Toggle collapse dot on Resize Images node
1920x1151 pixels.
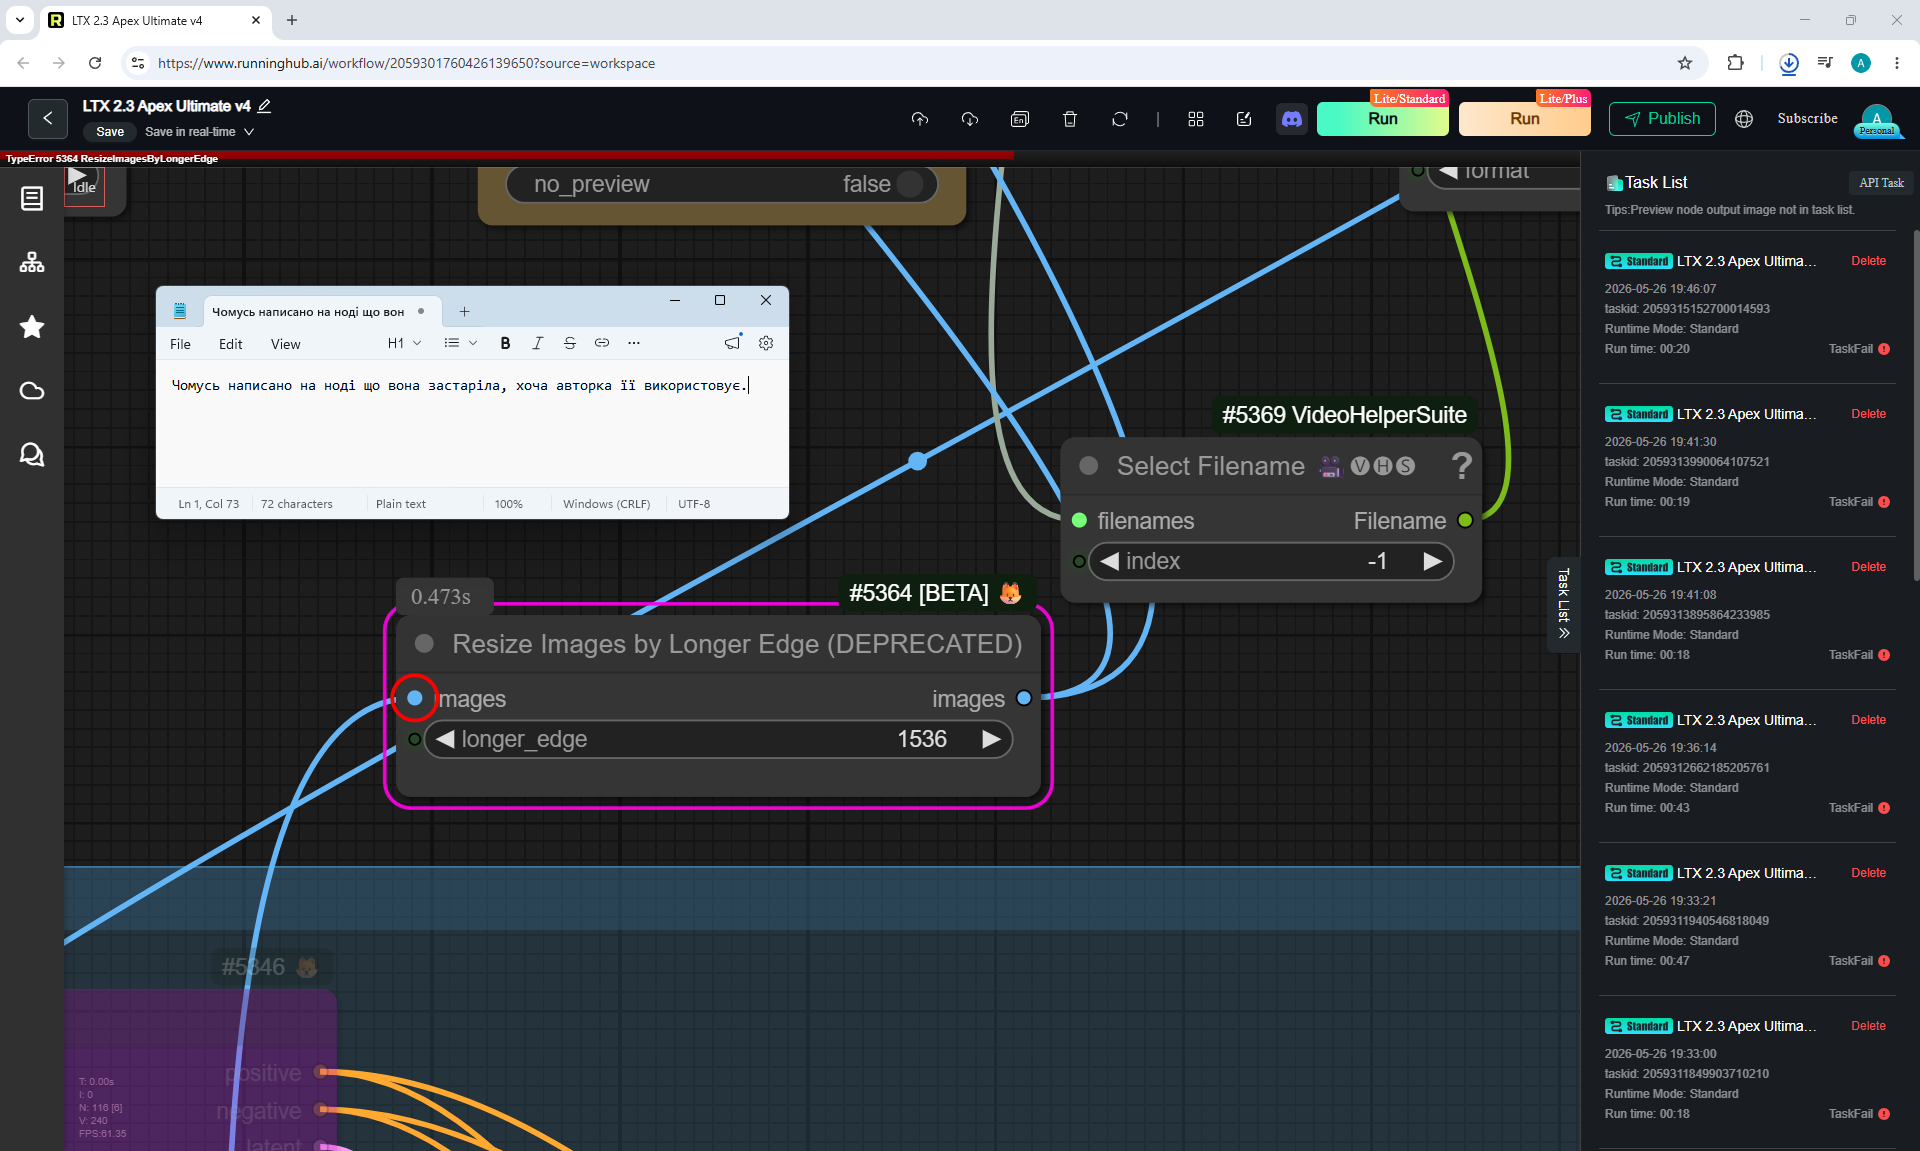(x=424, y=644)
